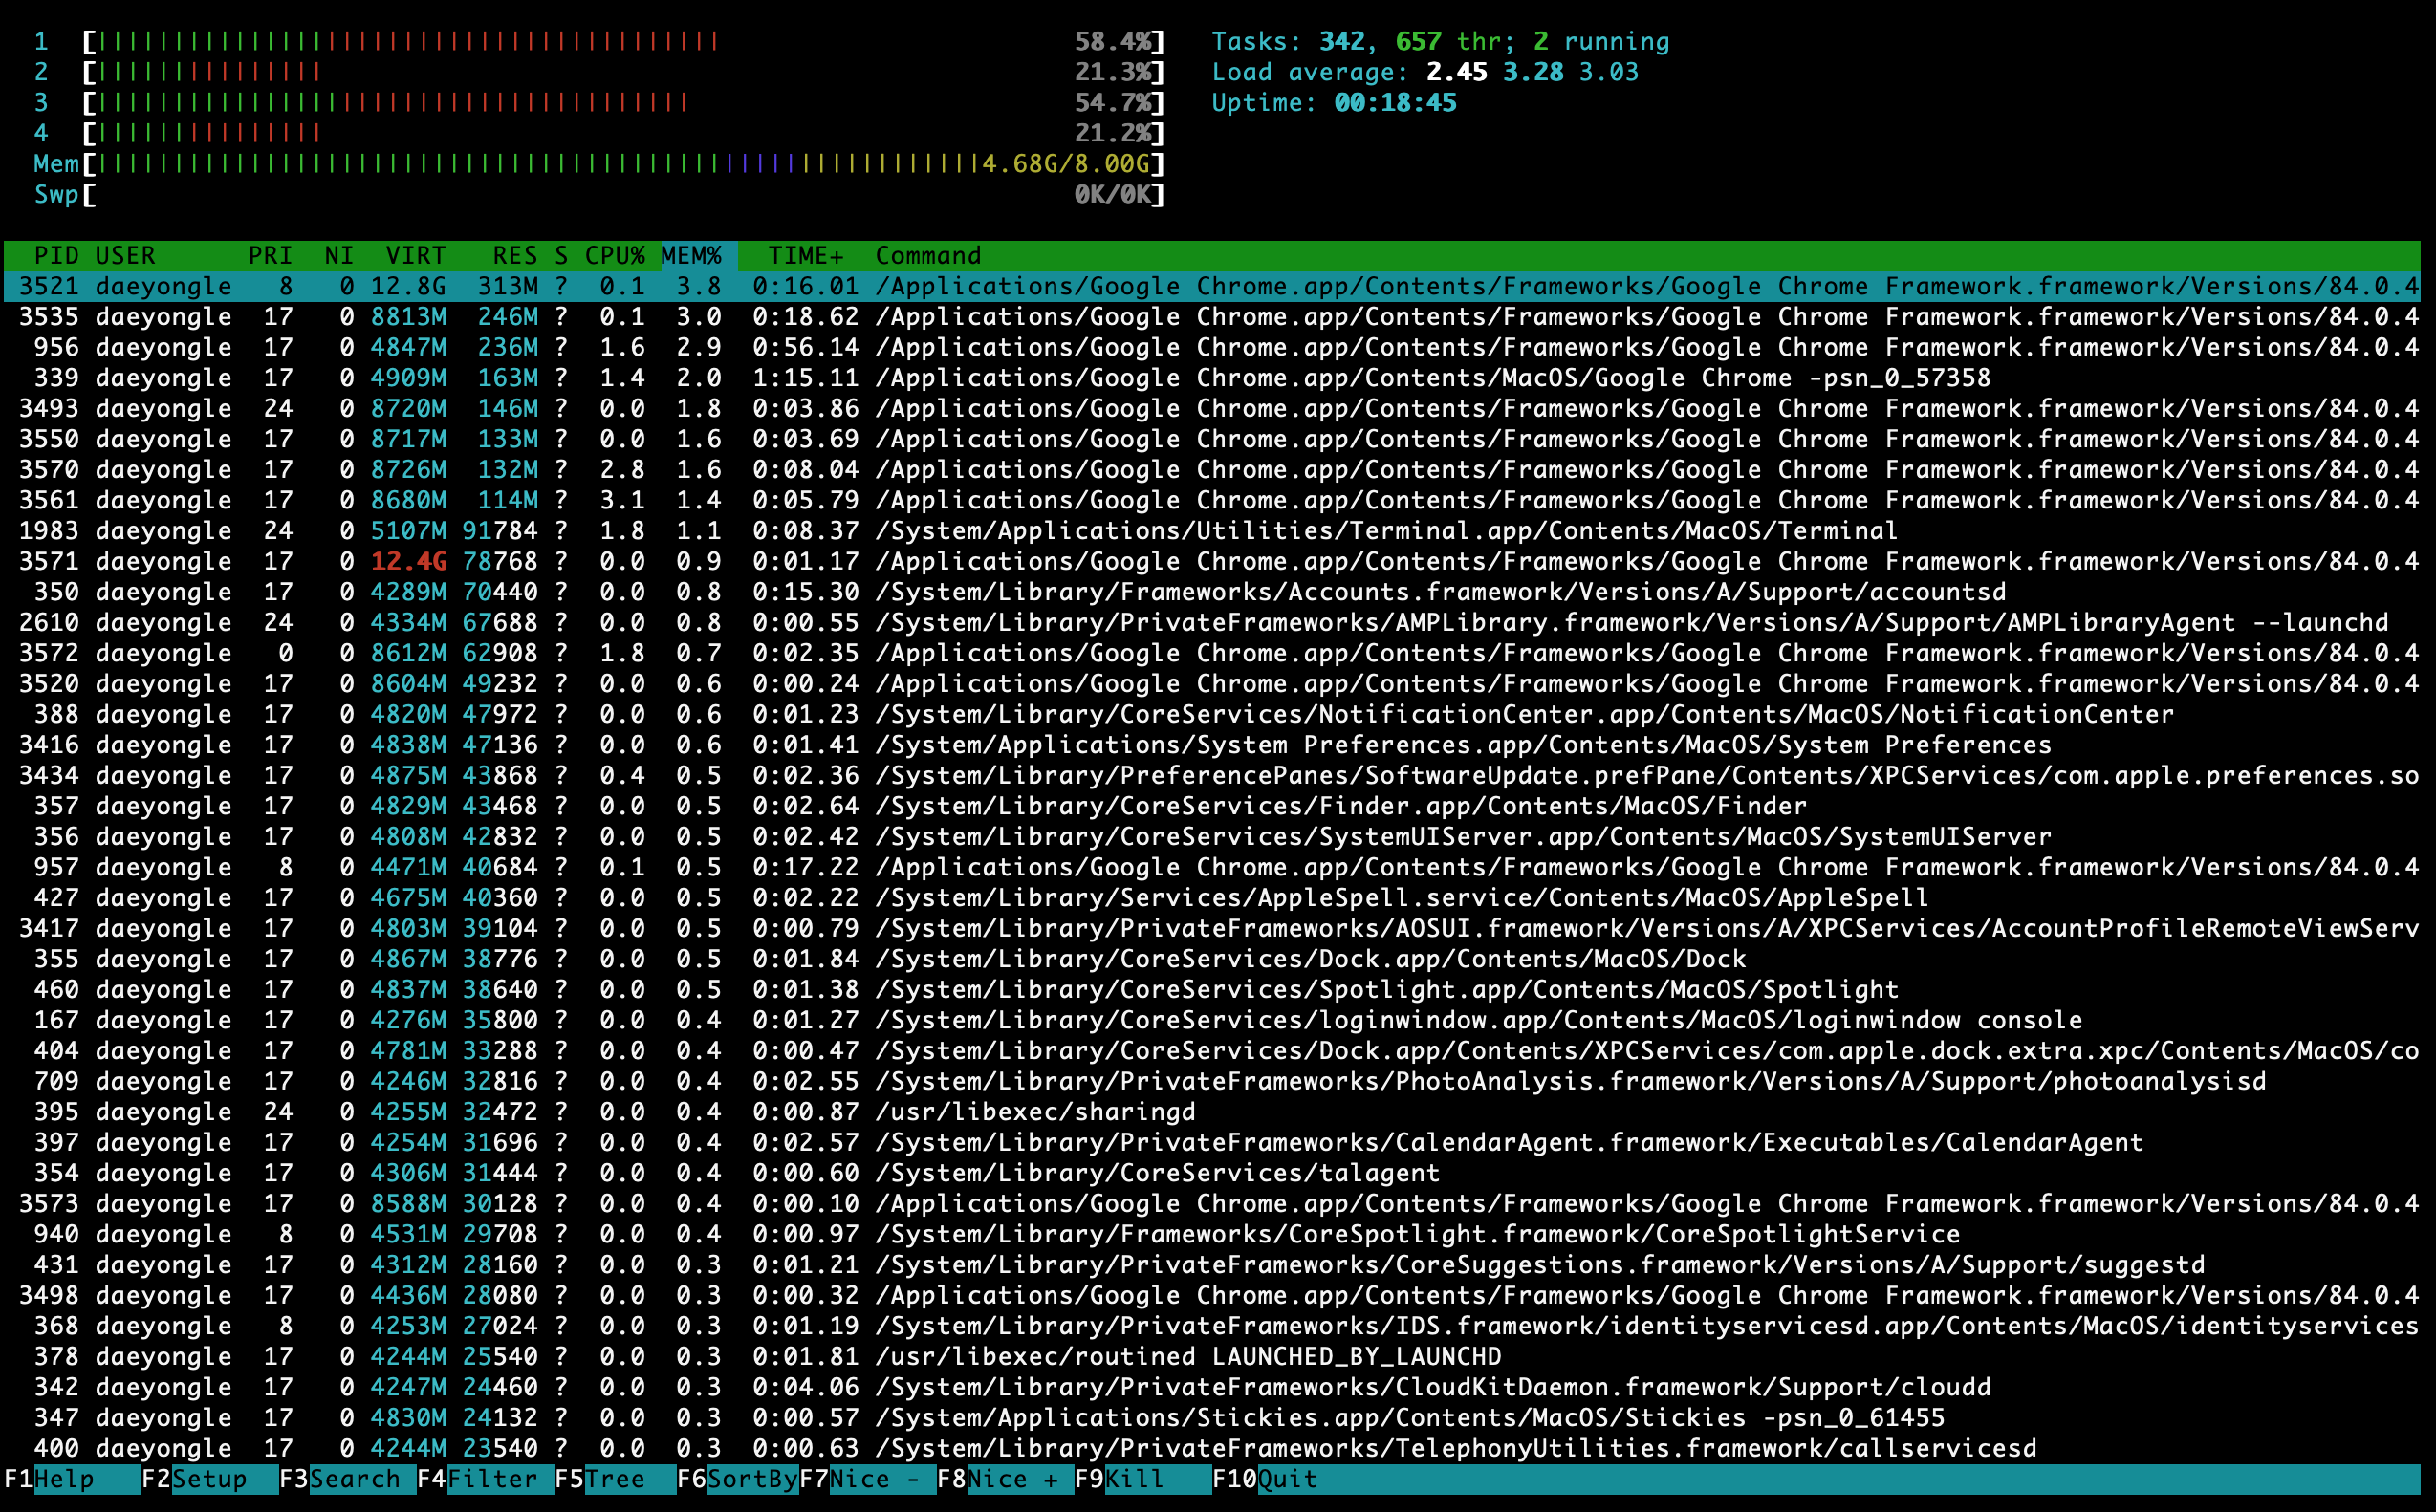Click the RES column header
The image size is (2436, 1512).
pos(514,256)
